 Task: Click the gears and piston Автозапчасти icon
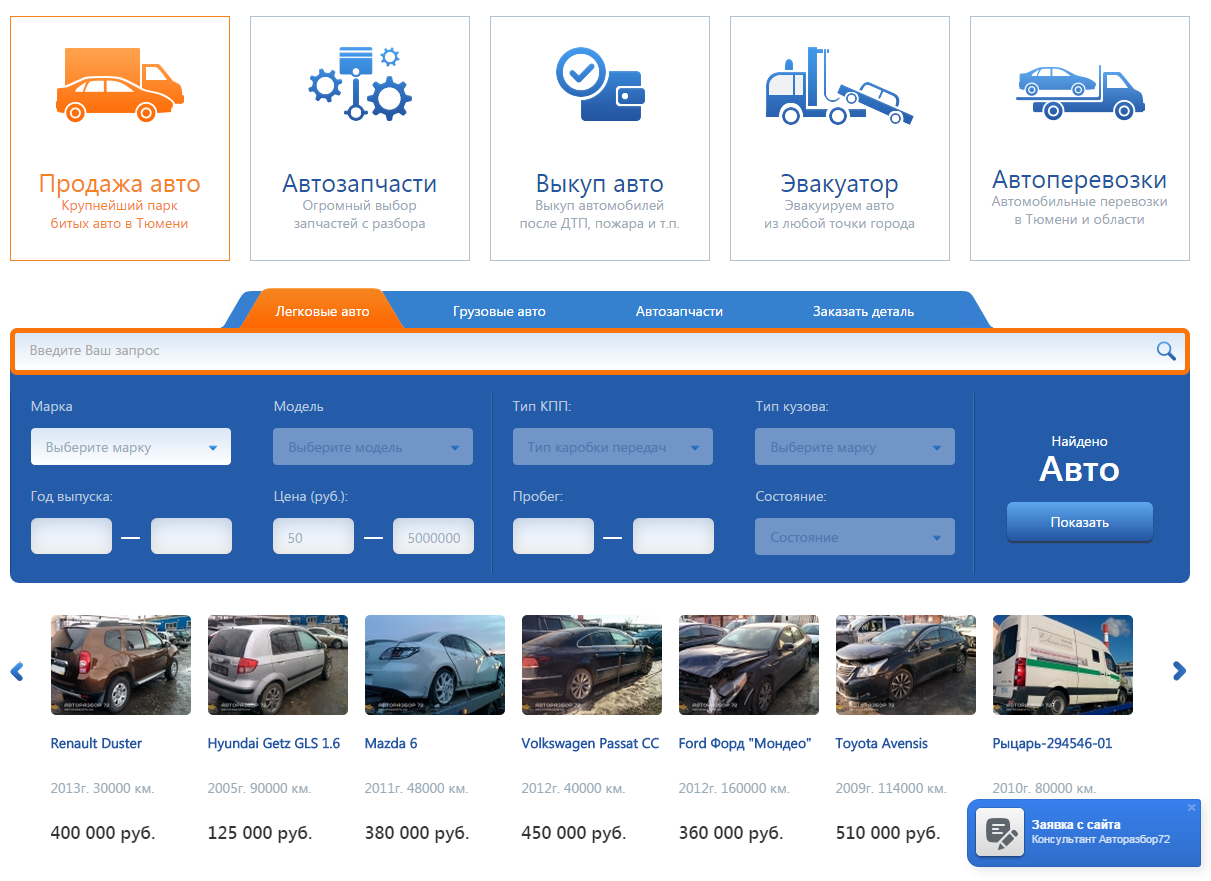coord(360,84)
